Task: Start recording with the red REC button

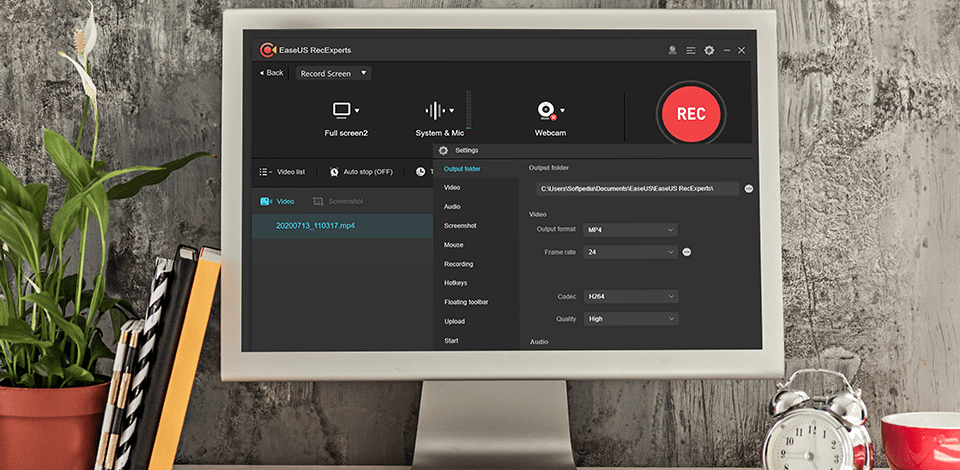Action: [691, 114]
